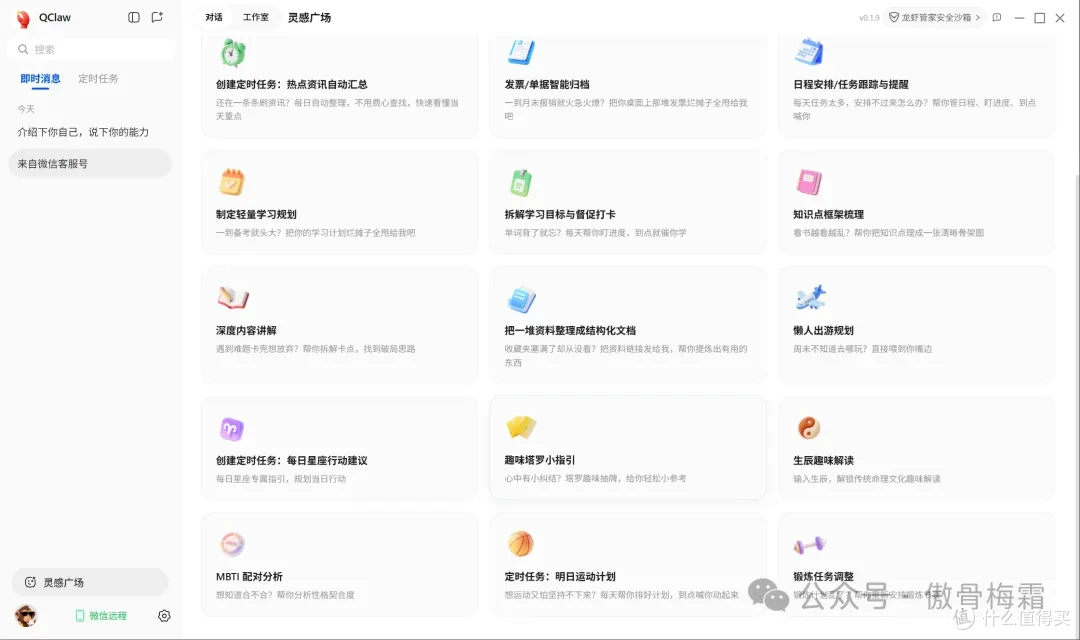Open settings with the gear icon
Viewport: 1080px width, 640px height.
(x=164, y=615)
